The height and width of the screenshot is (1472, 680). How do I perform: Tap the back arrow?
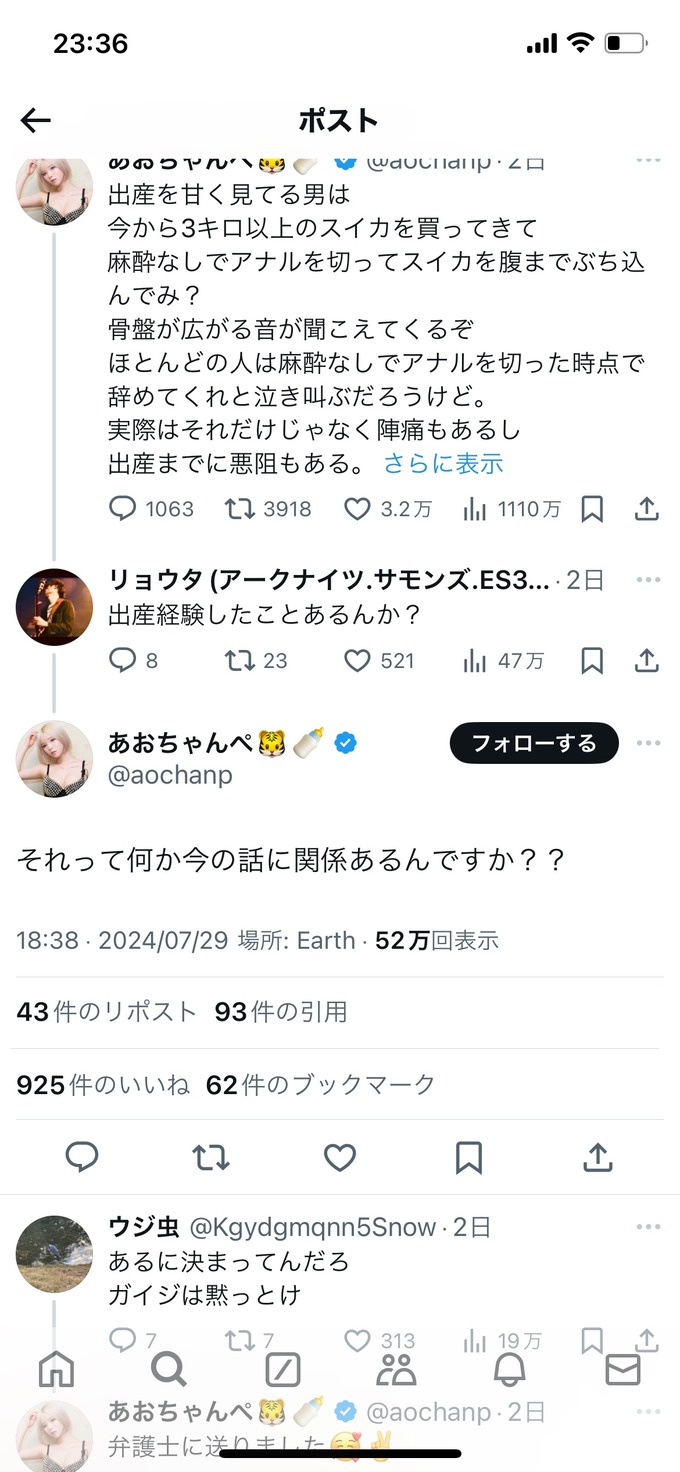(x=36, y=121)
